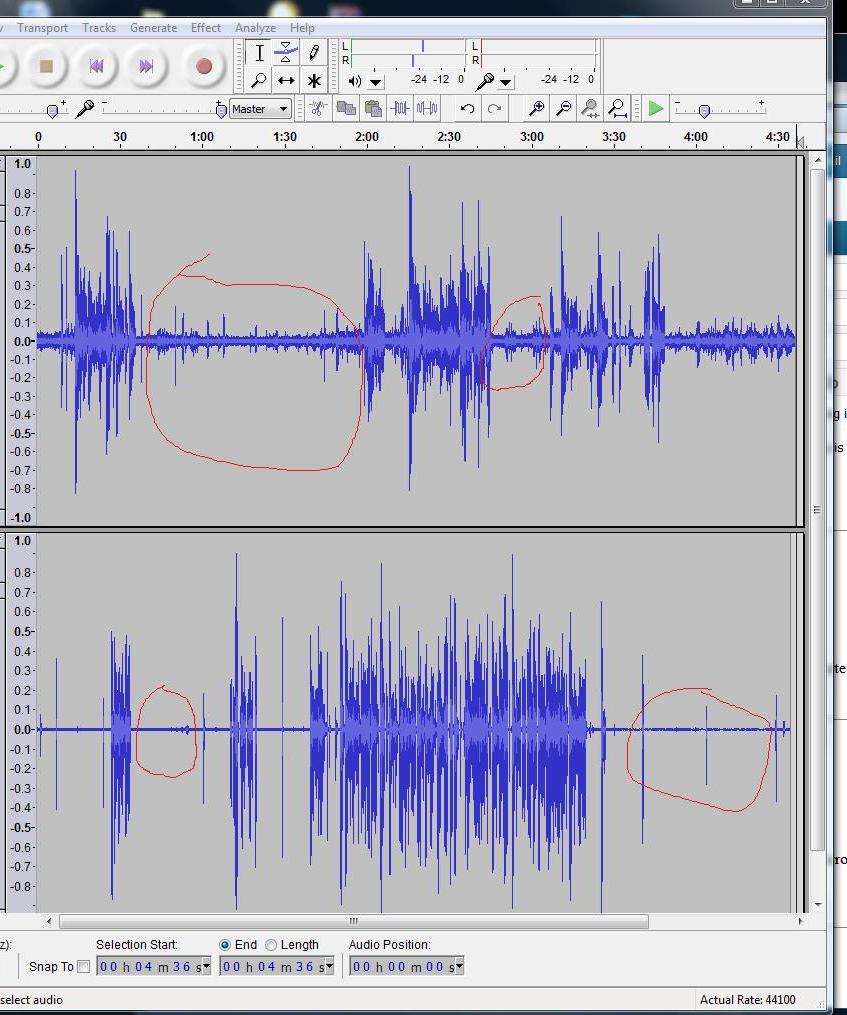Click Skip to Start button
847x1015 pixels.
(96, 66)
